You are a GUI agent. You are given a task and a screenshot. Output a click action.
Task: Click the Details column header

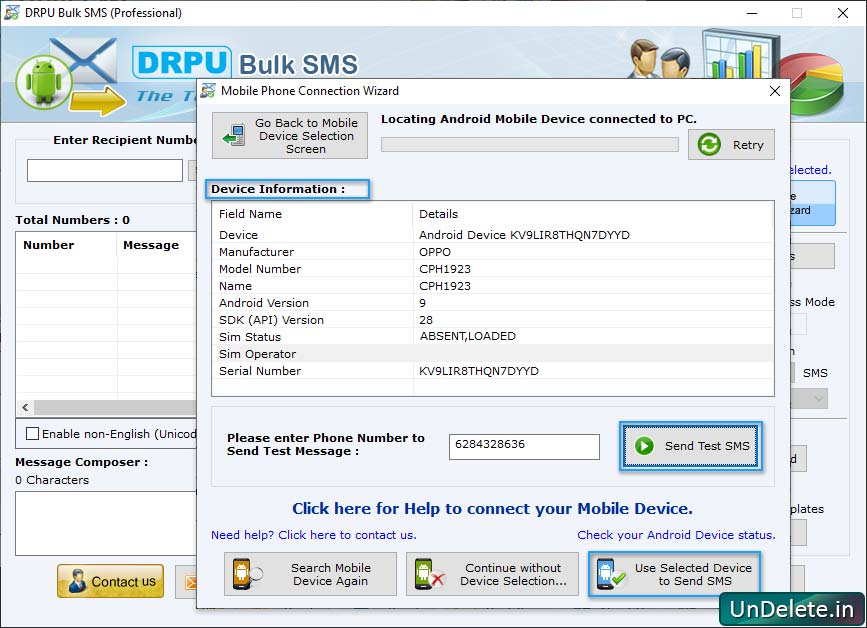pos(593,214)
